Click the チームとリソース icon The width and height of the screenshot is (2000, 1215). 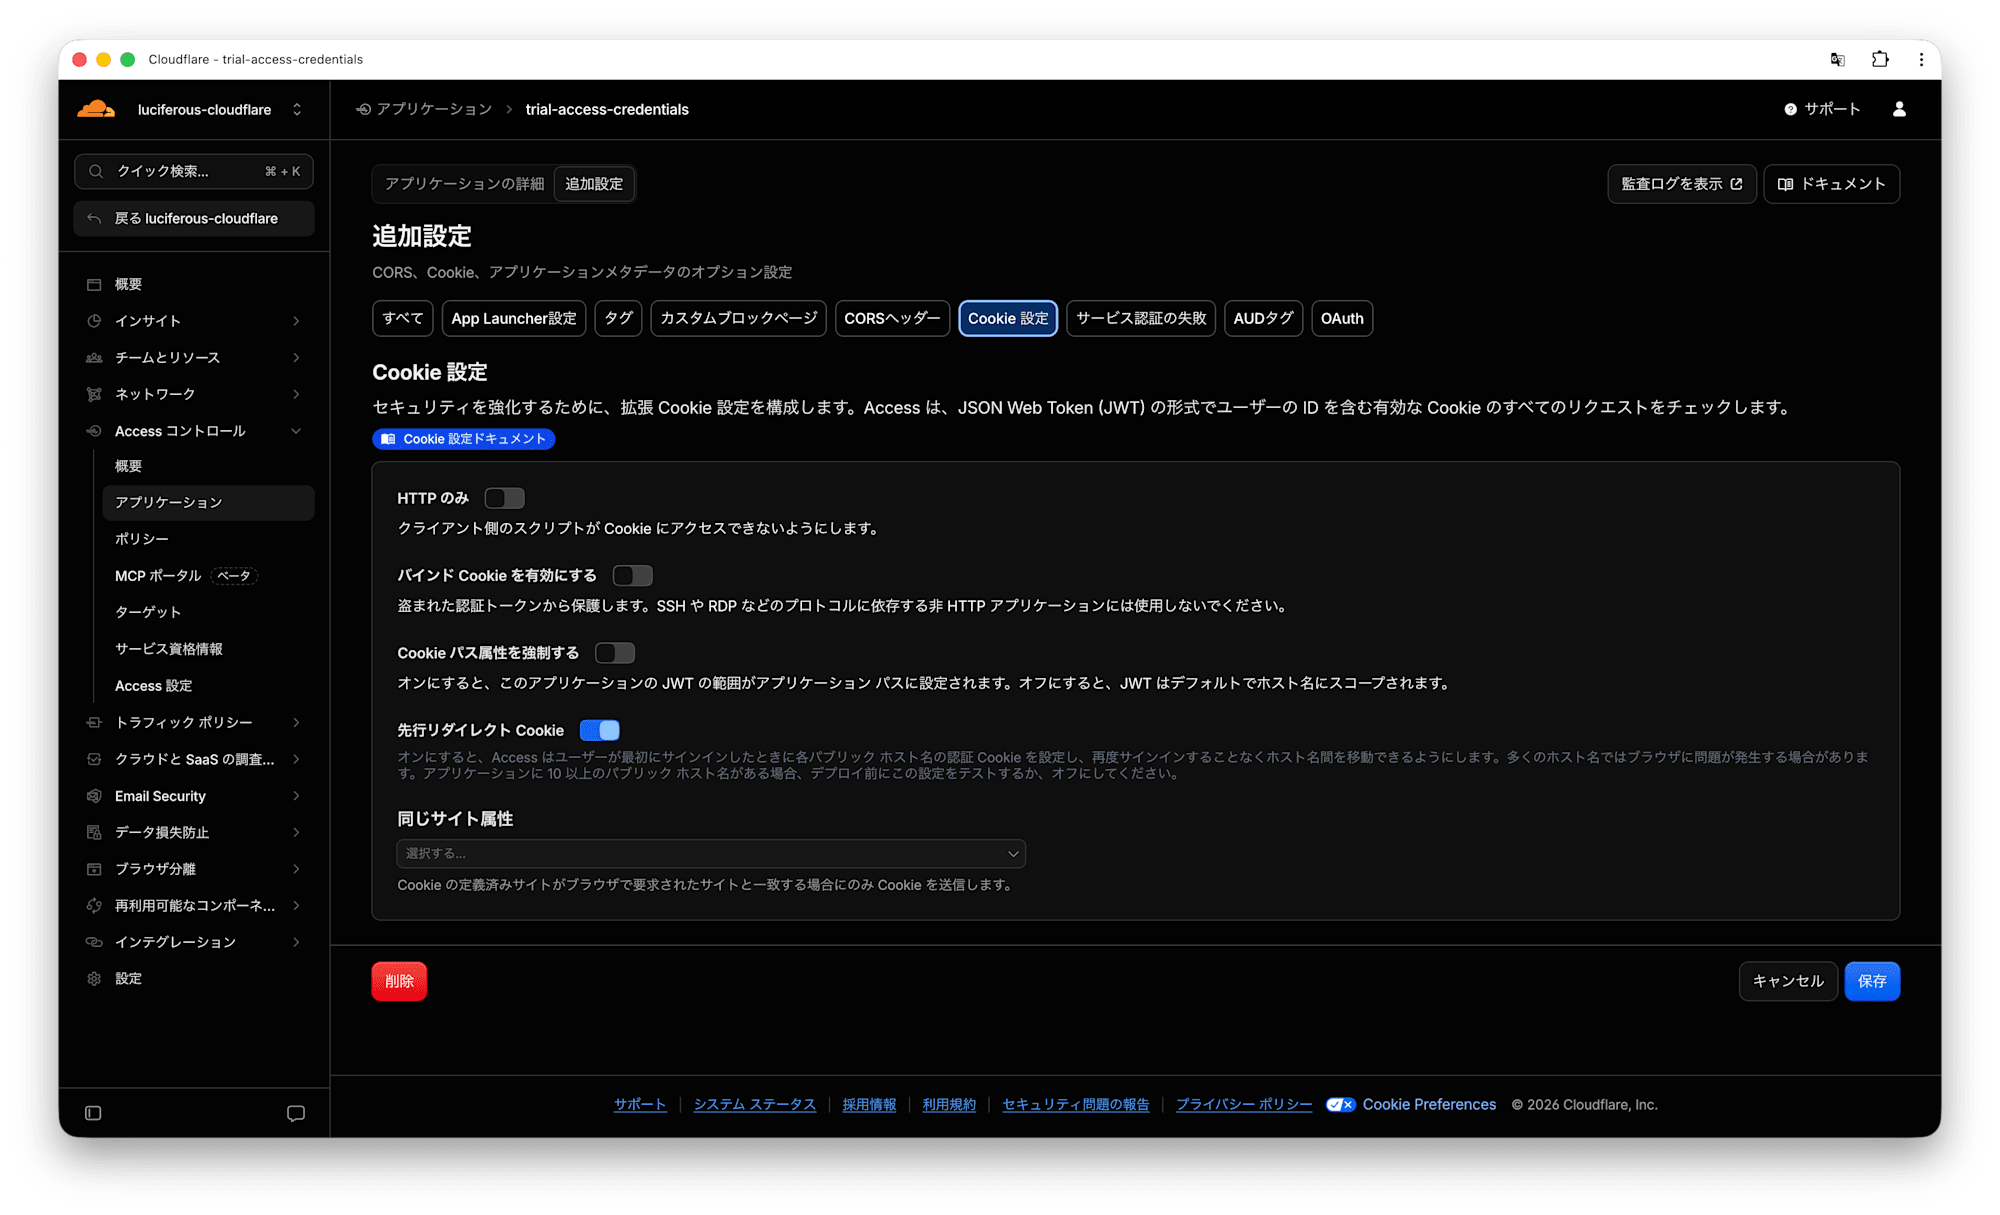[x=94, y=357]
